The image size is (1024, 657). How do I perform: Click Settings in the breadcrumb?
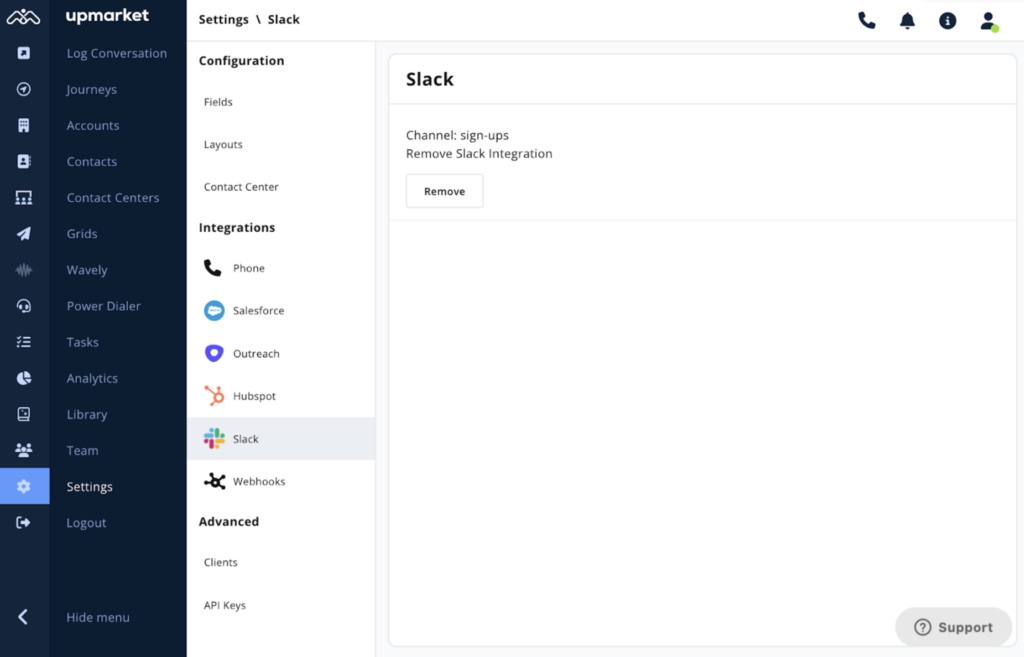click(x=223, y=20)
